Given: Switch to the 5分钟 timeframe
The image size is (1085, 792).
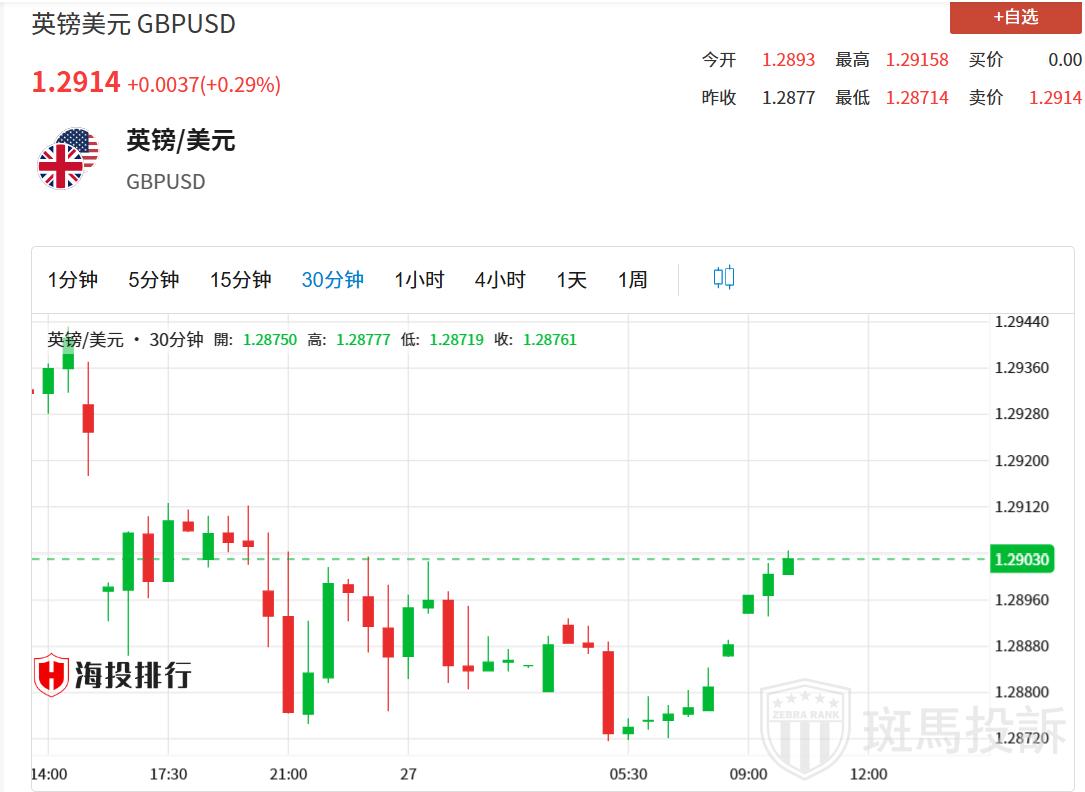Looking at the screenshot, I should pyautogui.click(x=153, y=280).
